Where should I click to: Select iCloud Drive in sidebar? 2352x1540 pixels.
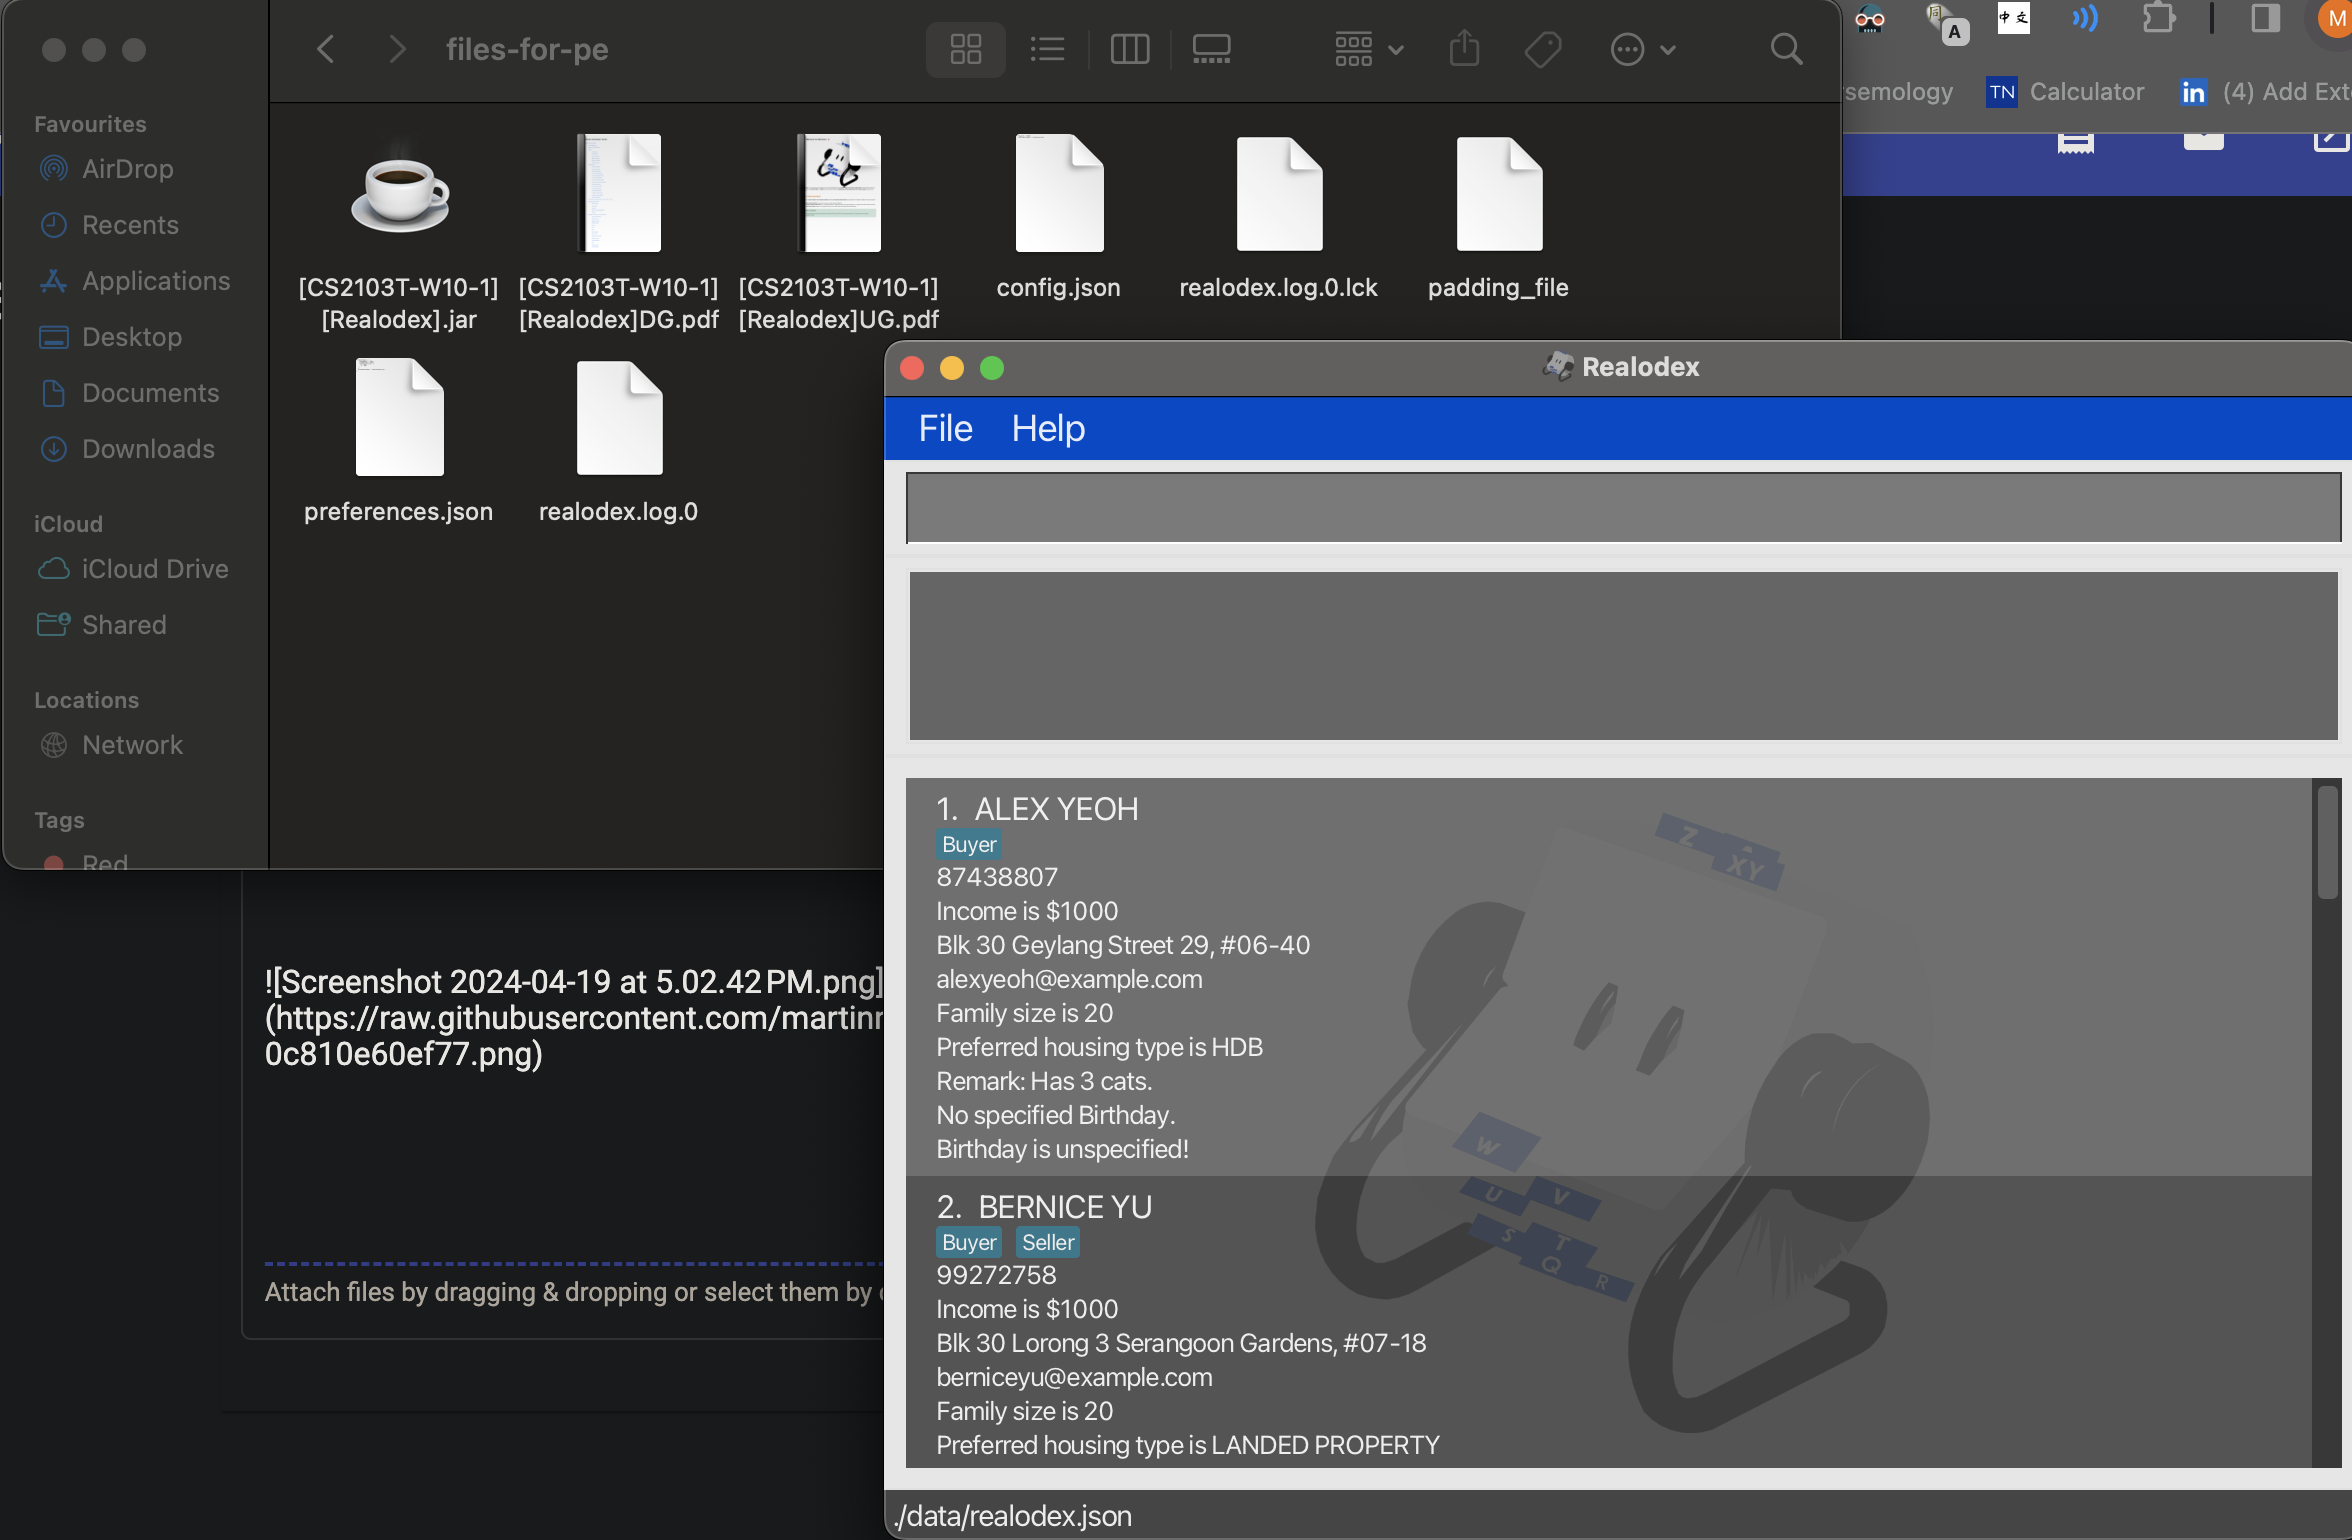pyautogui.click(x=155, y=569)
